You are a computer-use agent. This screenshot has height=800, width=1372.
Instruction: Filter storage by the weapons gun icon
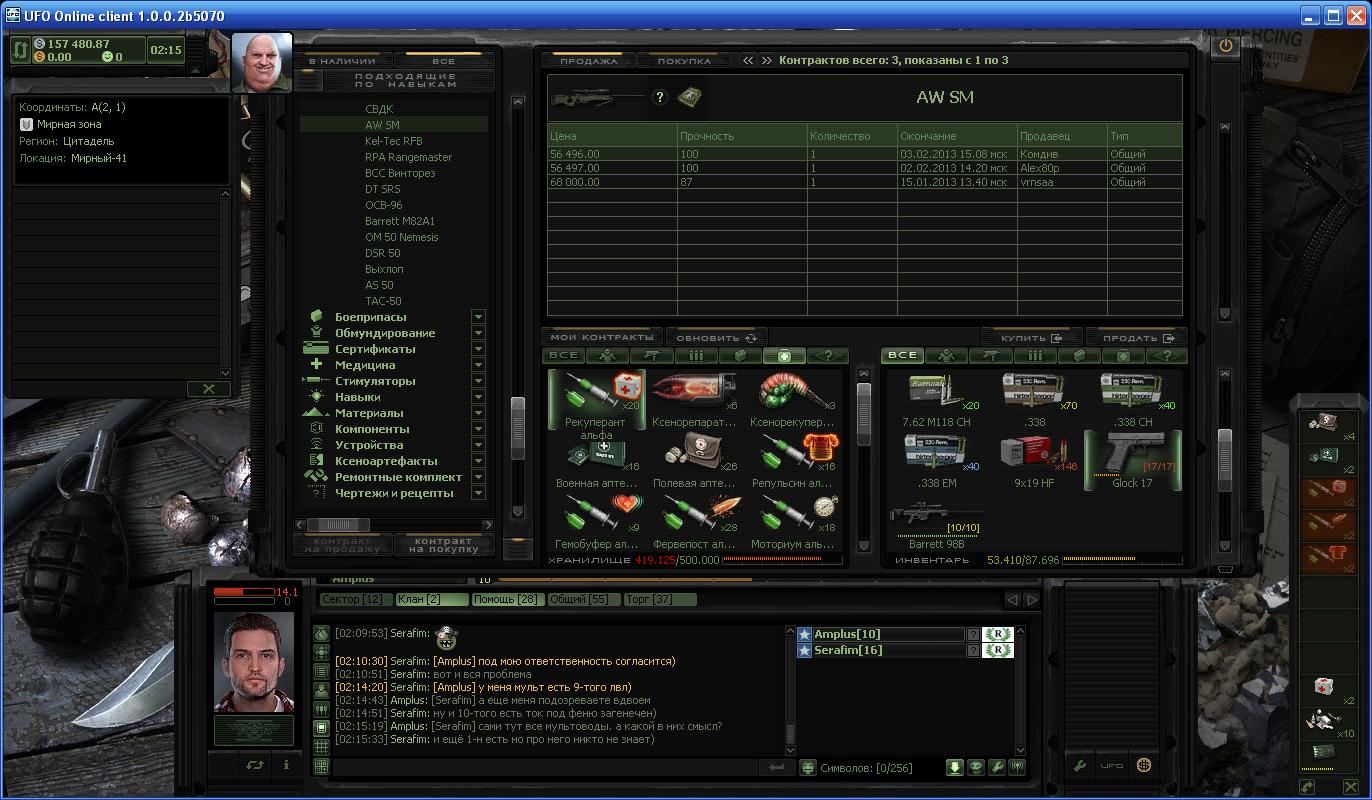coord(652,355)
